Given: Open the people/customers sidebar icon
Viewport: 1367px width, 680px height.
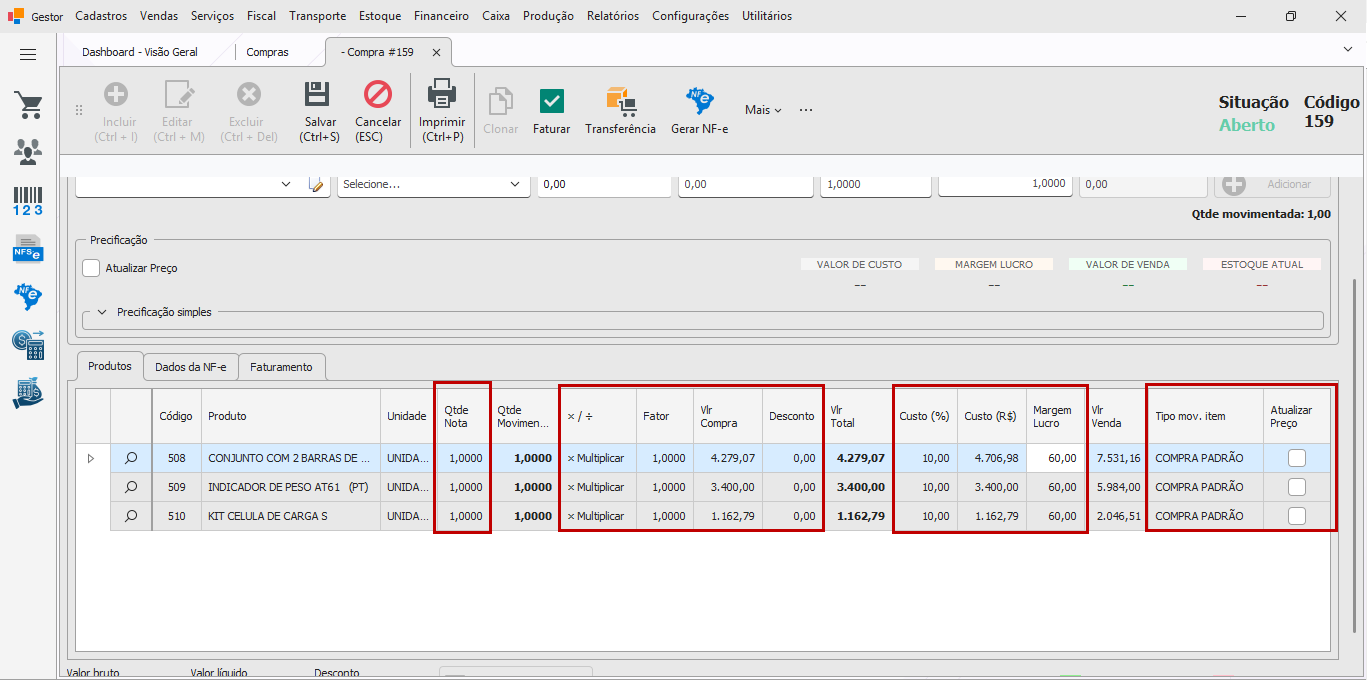Looking at the screenshot, I should point(28,152).
